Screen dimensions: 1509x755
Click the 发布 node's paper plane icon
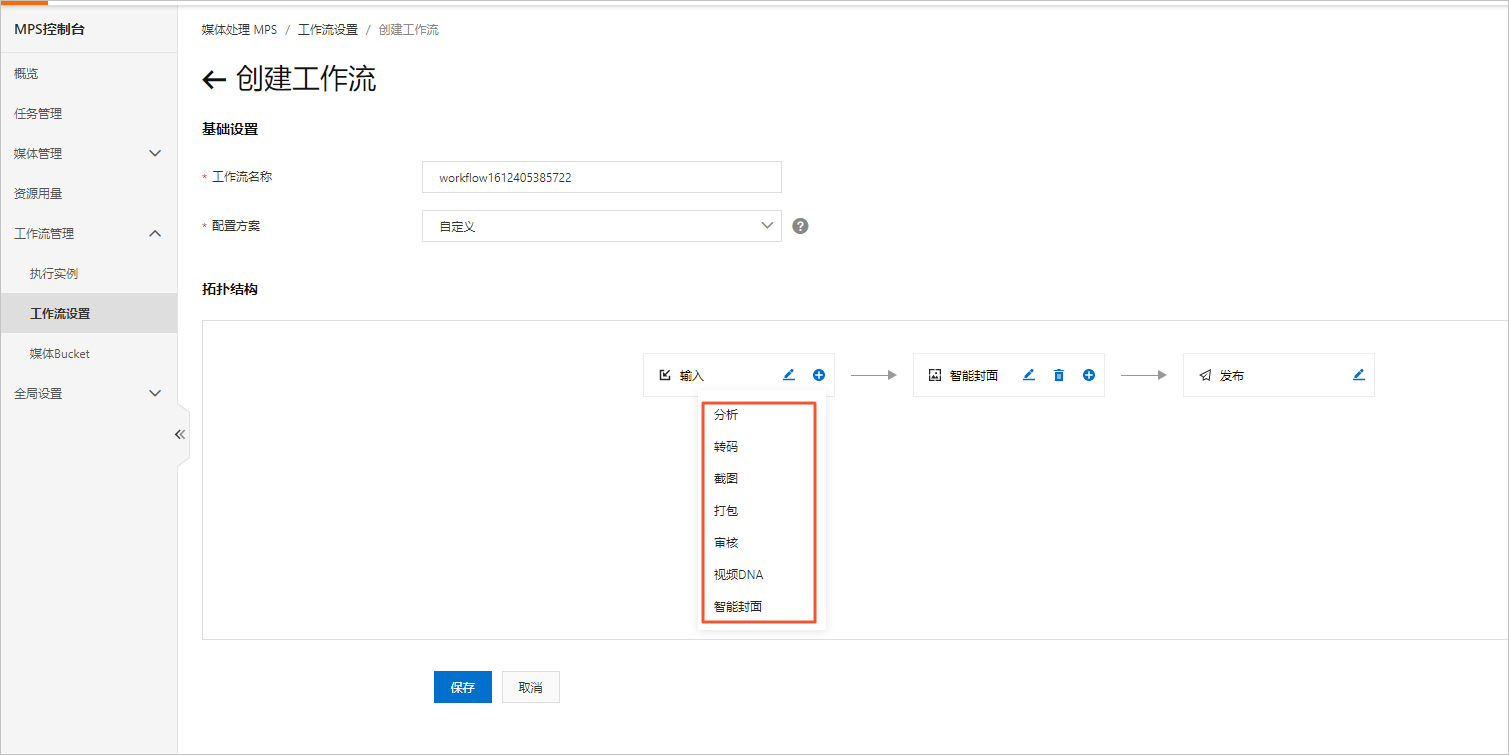pos(1205,375)
